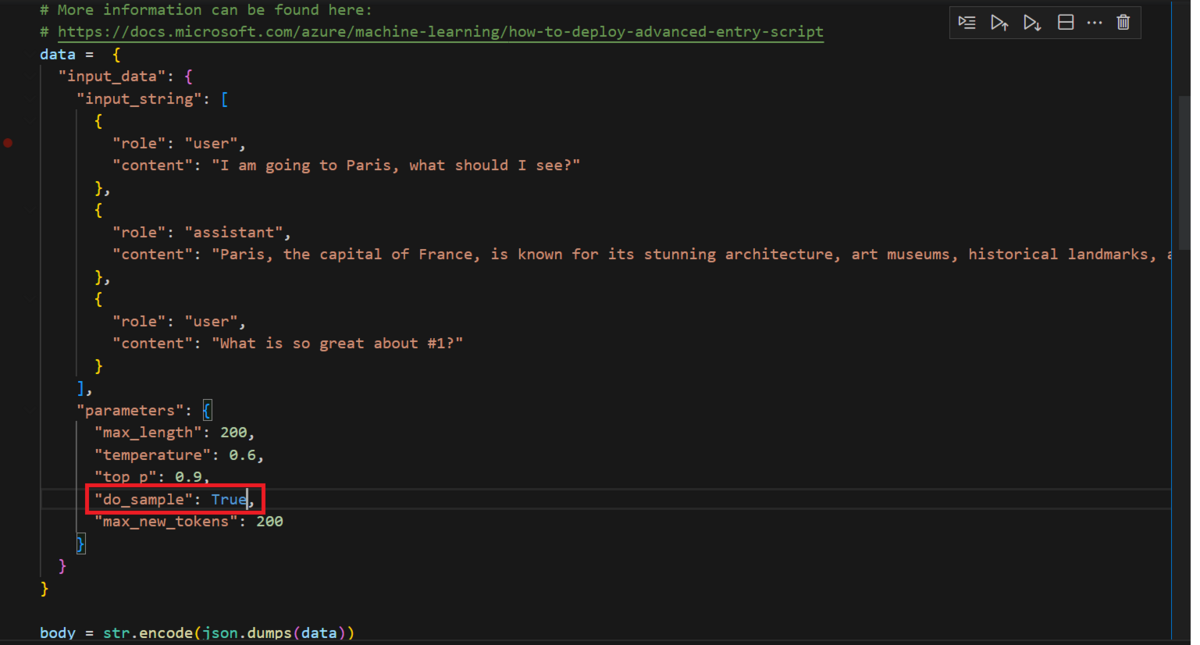The width and height of the screenshot is (1200, 645).
Task: Click json.dumps in the body line
Action: pos(248,632)
